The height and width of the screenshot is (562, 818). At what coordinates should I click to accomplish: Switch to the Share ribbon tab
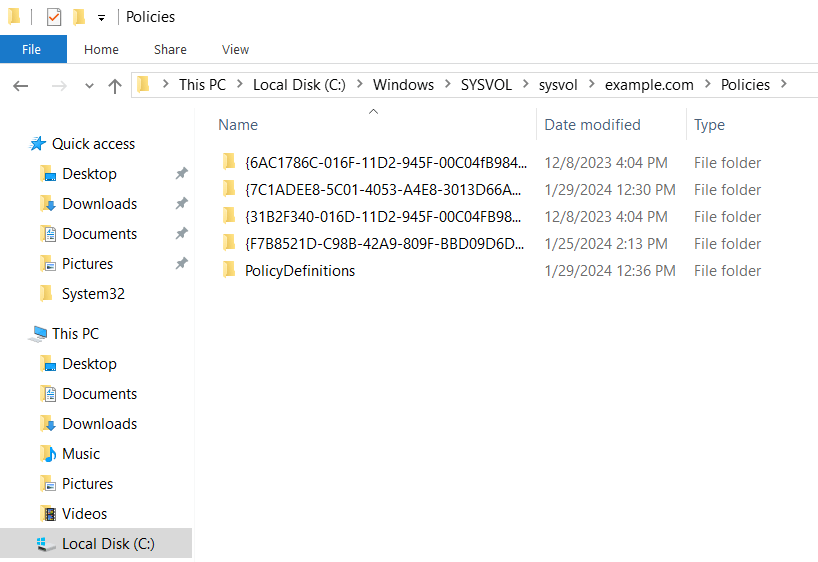tap(170, 49)
